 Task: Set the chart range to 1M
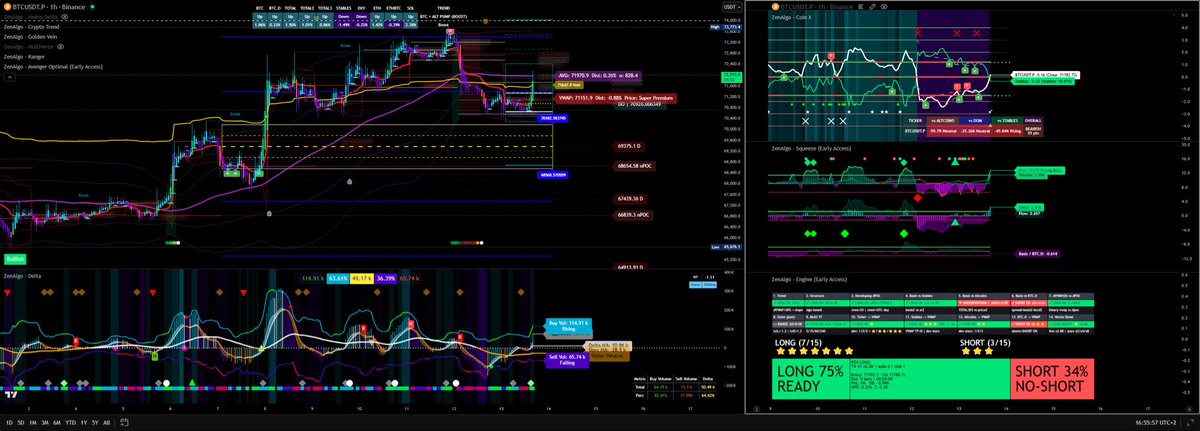(x=35, y=423)
